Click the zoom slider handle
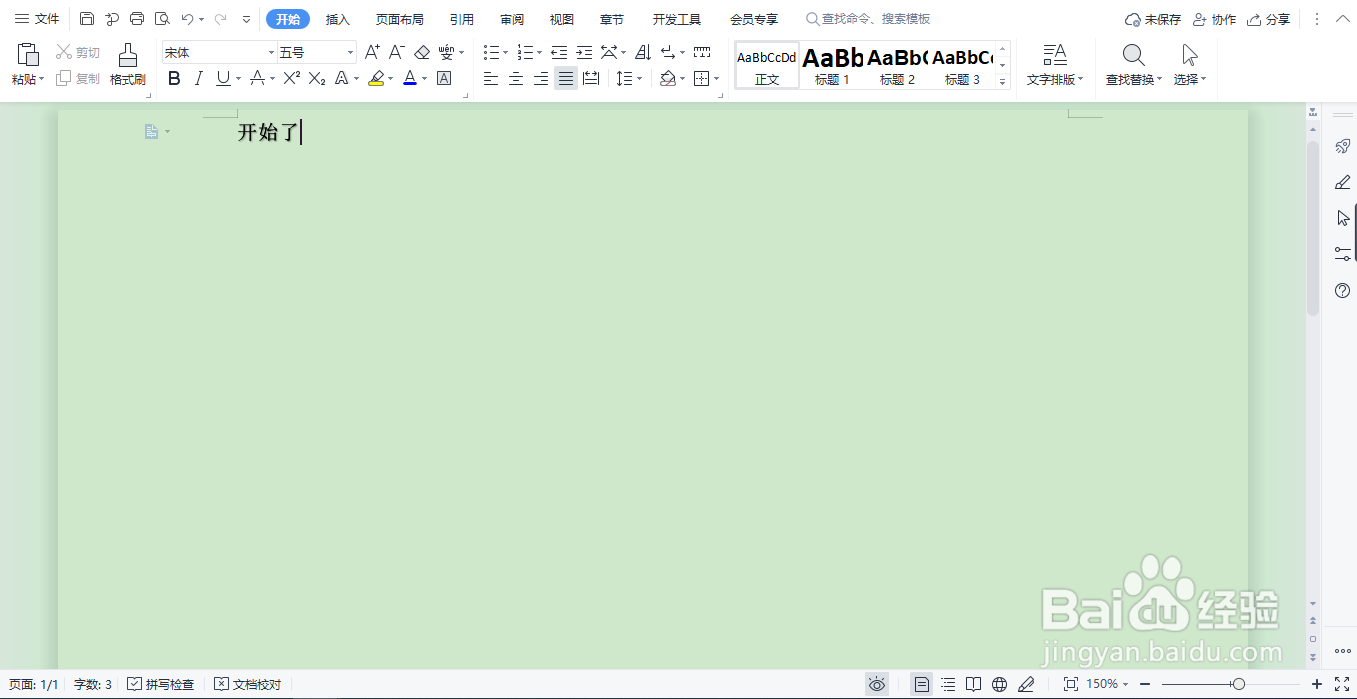Image resolution: width=1357 pixels, height=699 pixels. [x=1239, y=684]
